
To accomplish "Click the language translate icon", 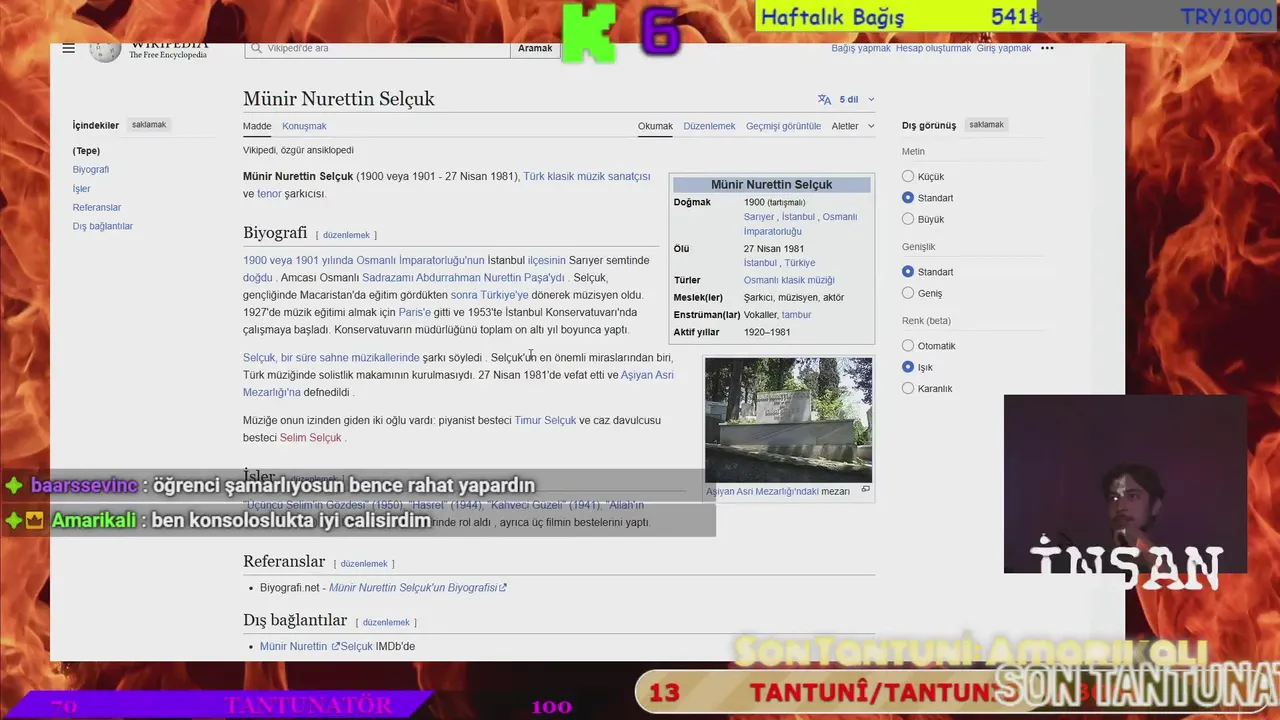I will (x=824, y=99).
